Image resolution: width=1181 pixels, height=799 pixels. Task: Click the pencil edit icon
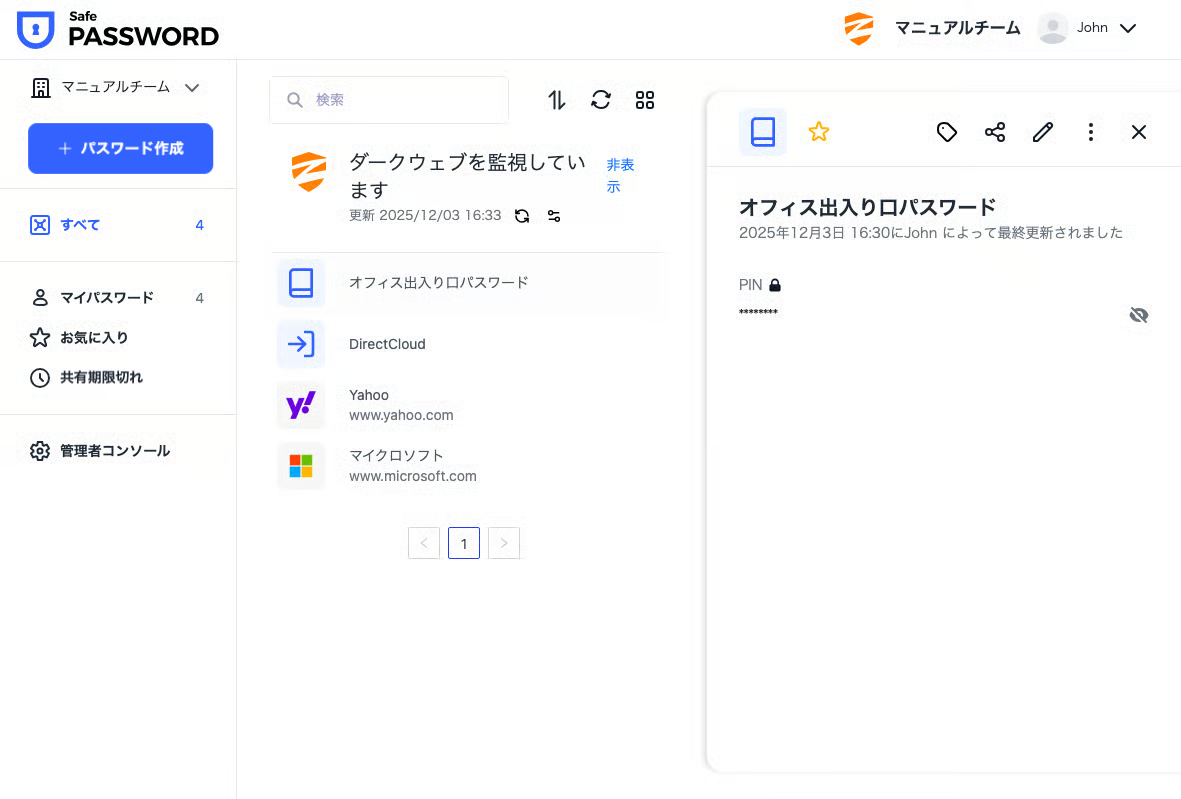(1042, 132)
